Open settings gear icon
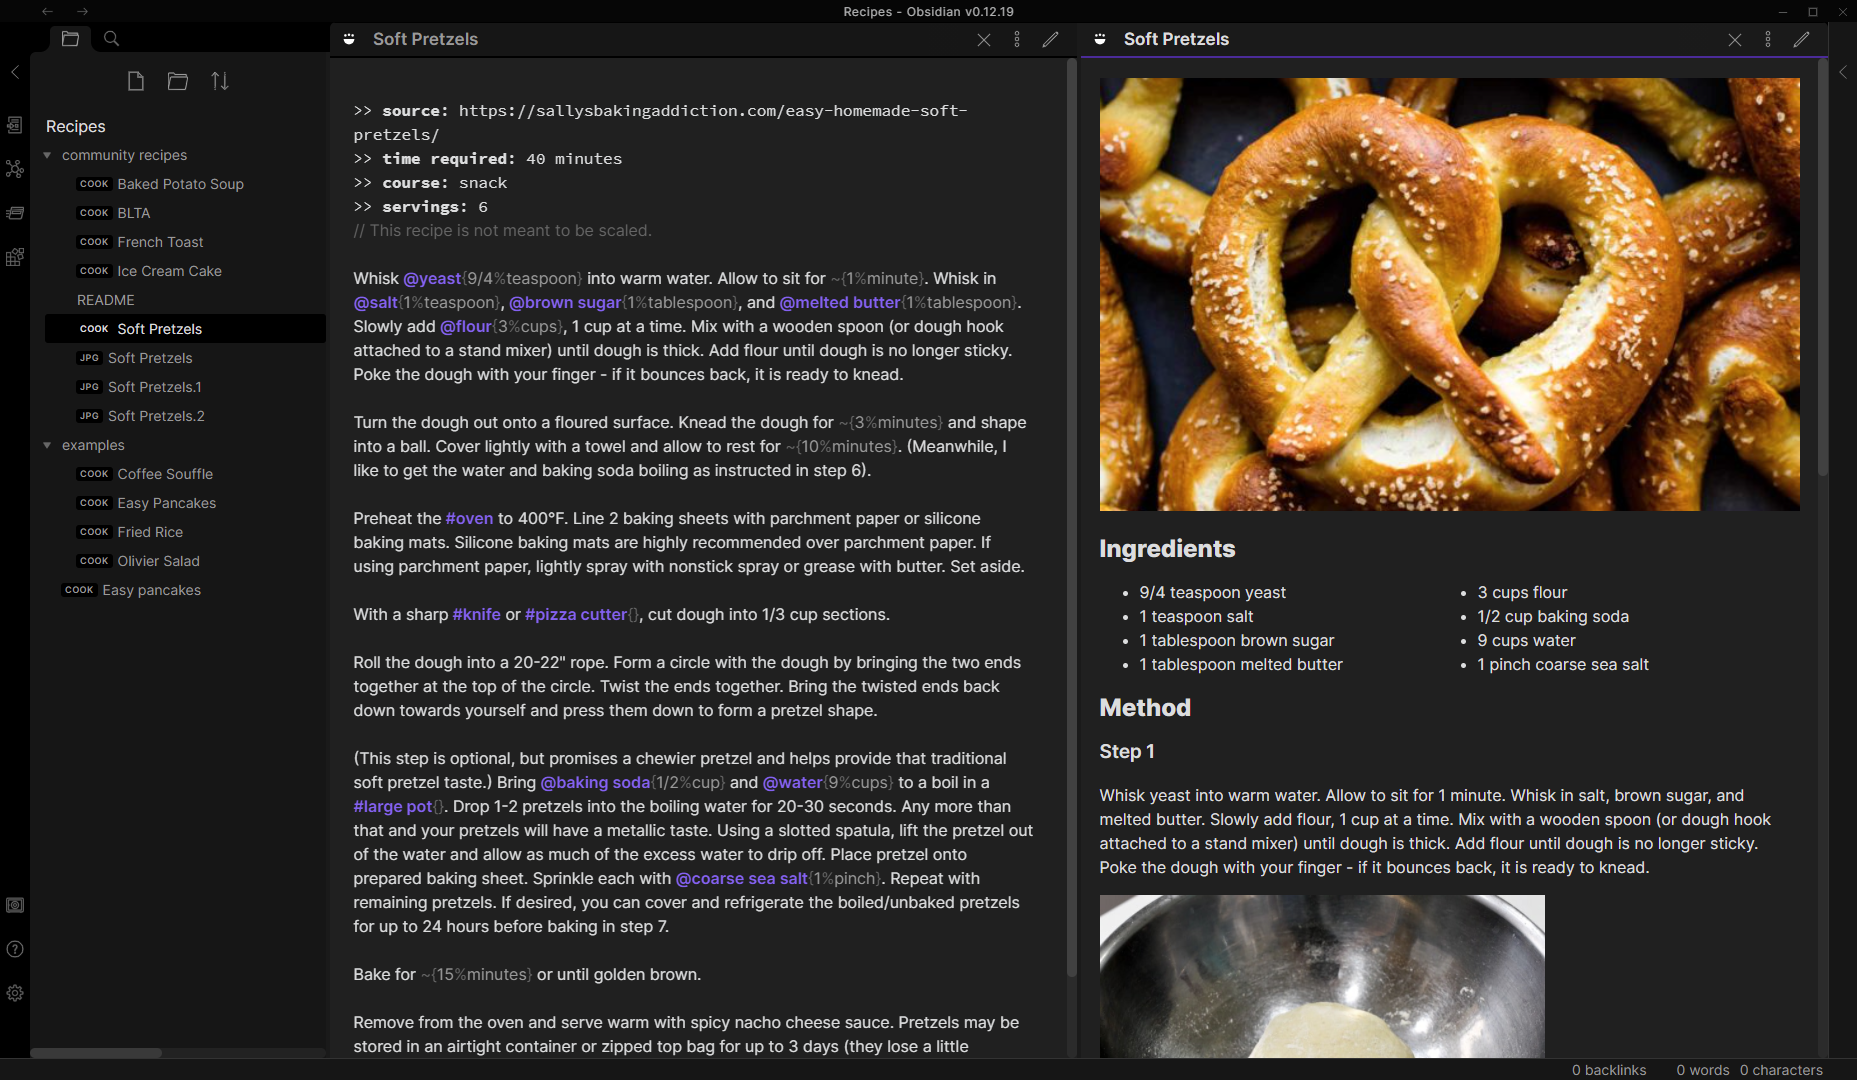The height and width of the screenshot is (1080, 1857). pos(15,993)
